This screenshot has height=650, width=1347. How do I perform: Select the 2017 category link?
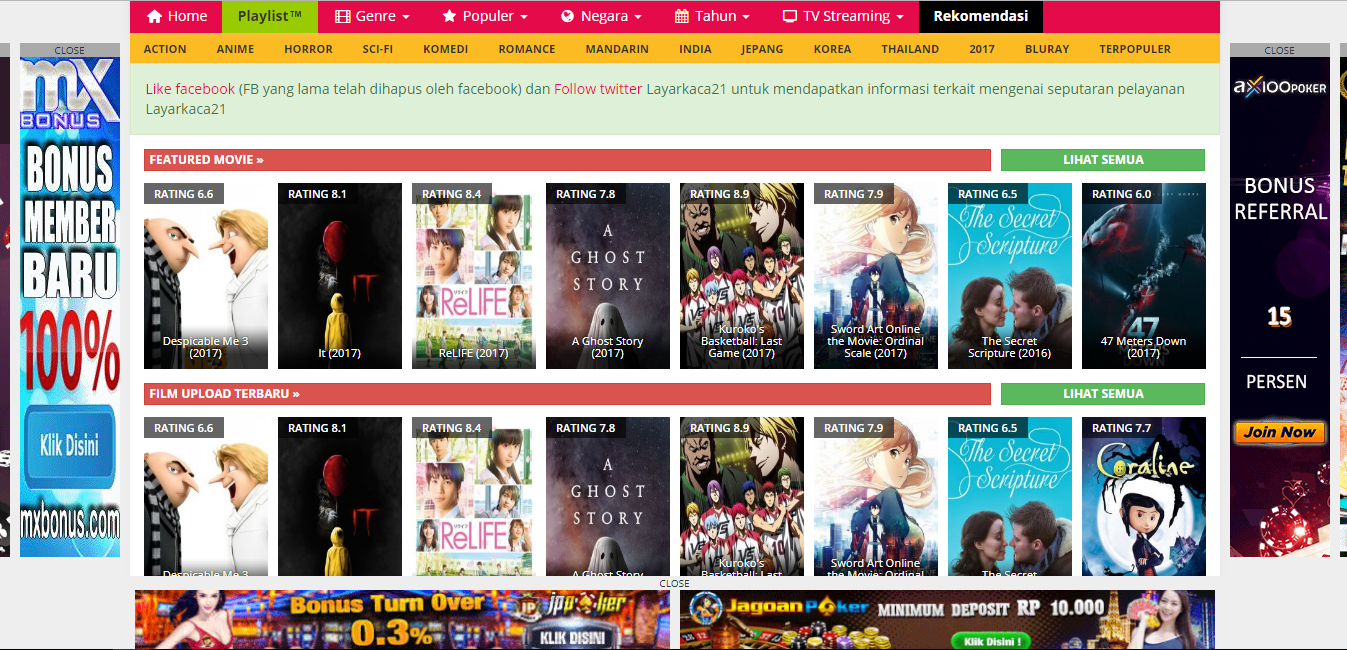[x=982, y=49]
